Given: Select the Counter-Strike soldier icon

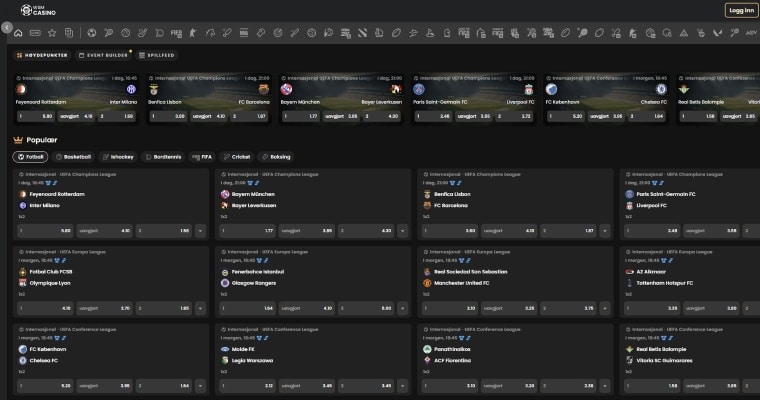Looking at the screenshot, I should coord(193,33).
